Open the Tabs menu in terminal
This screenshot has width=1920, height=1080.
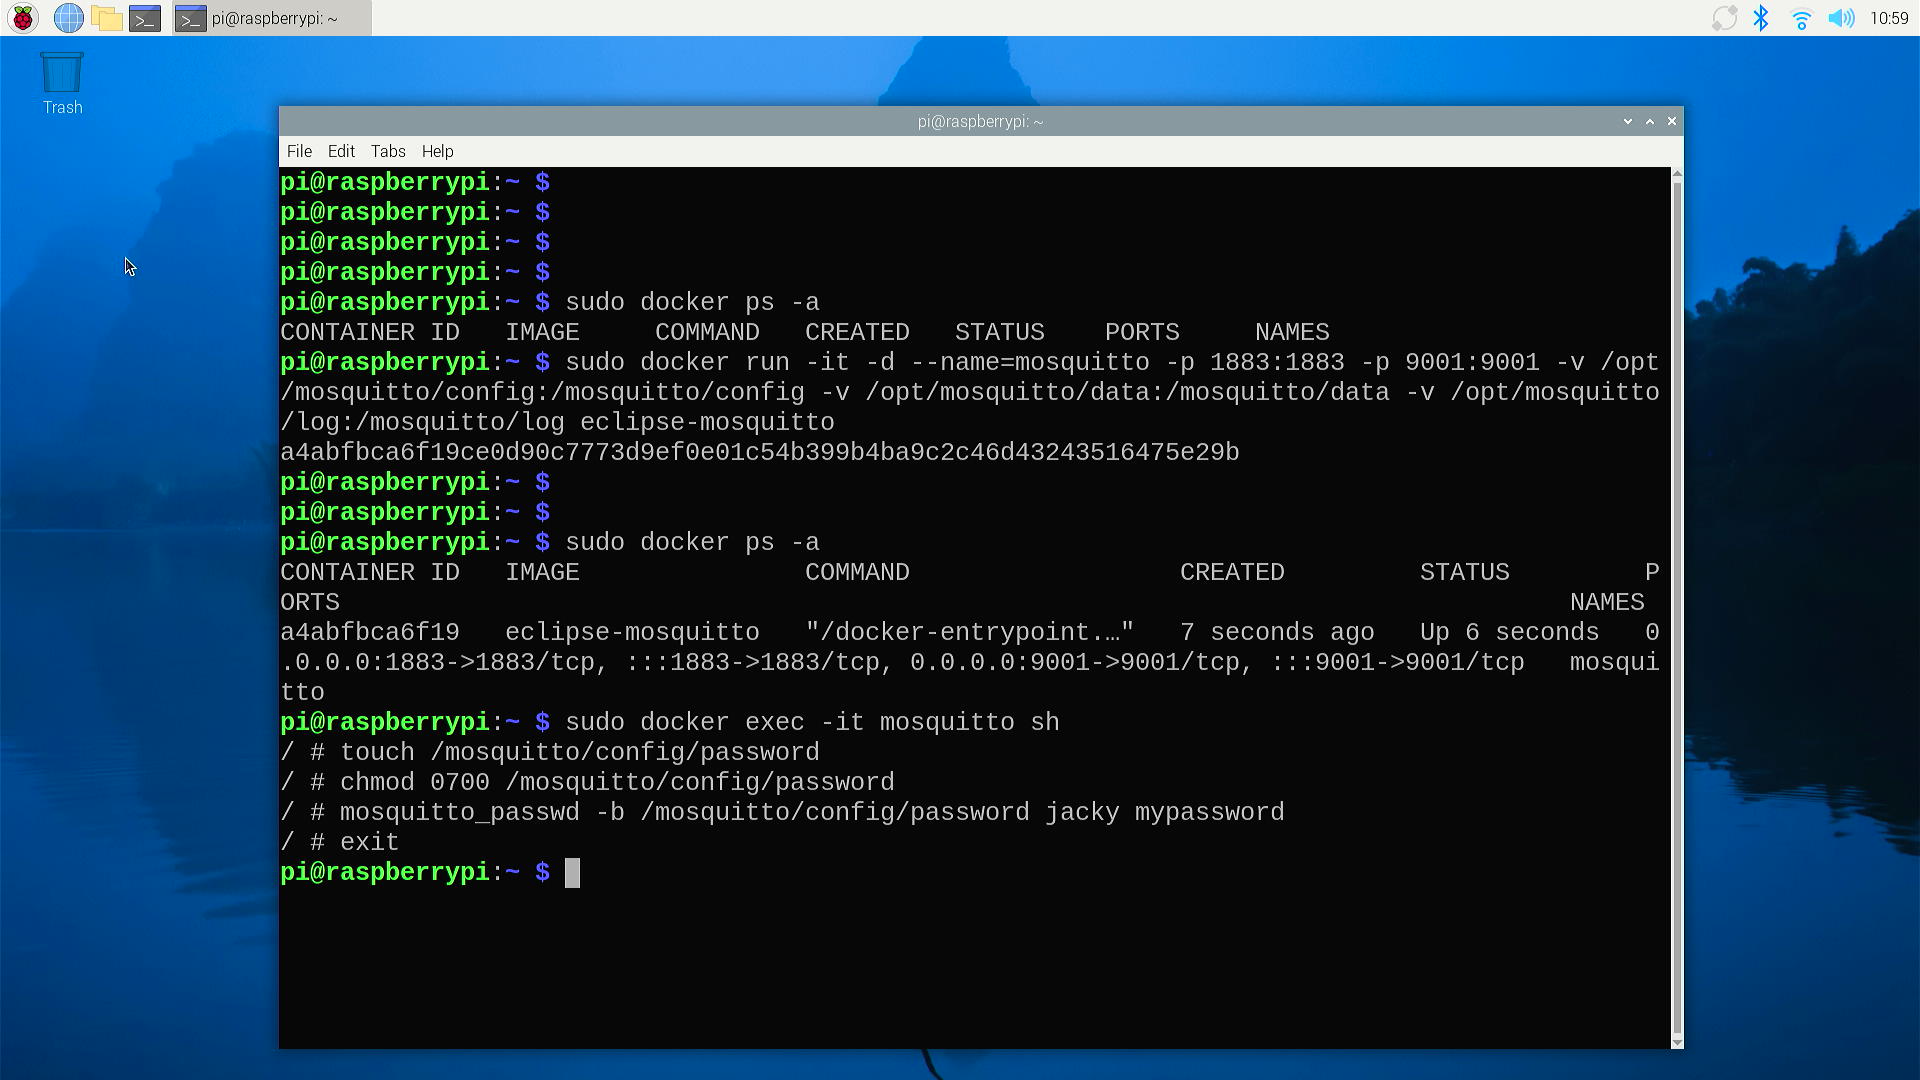(x=388, y=150)
